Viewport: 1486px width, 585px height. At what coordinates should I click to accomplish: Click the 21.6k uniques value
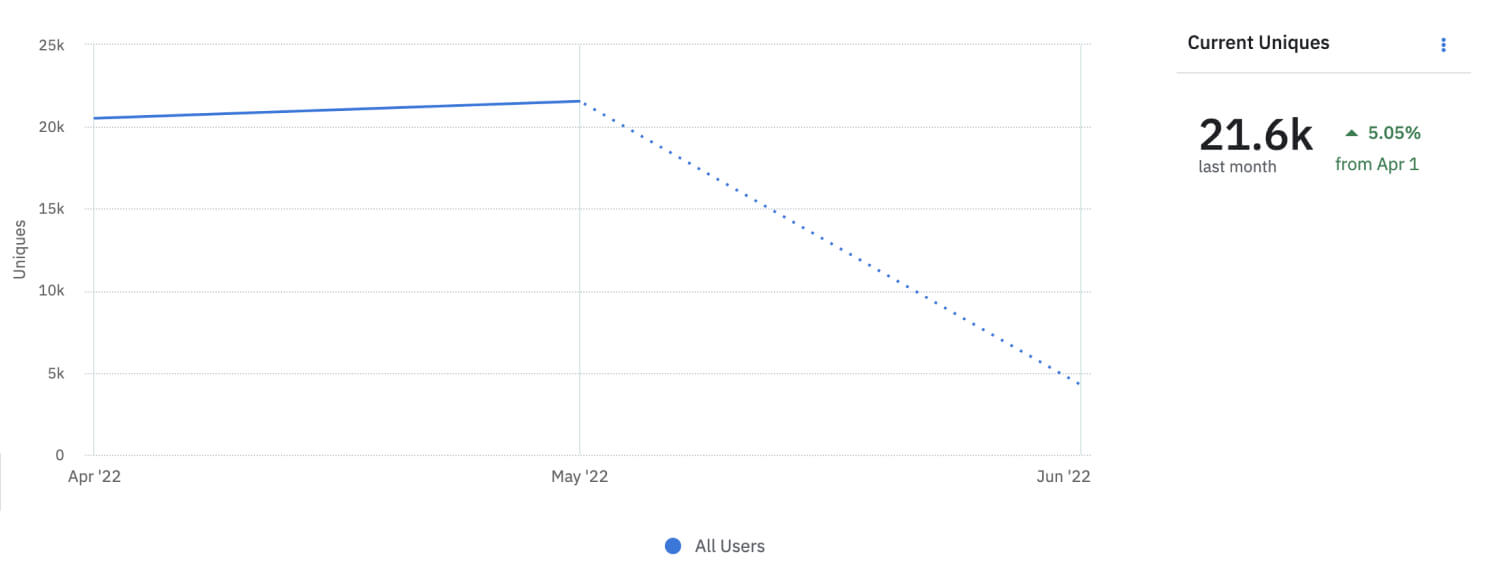(x=1255, y=135)
